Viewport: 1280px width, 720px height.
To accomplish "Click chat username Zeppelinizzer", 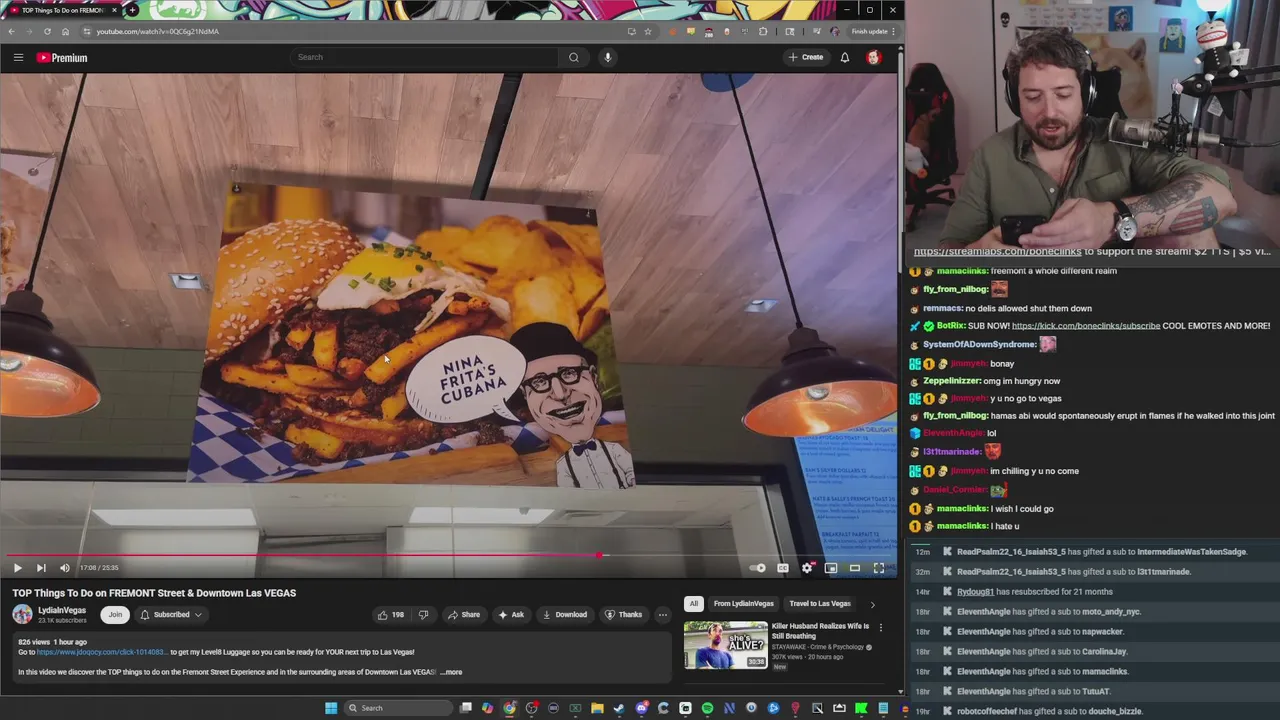I will coord(951,381).
